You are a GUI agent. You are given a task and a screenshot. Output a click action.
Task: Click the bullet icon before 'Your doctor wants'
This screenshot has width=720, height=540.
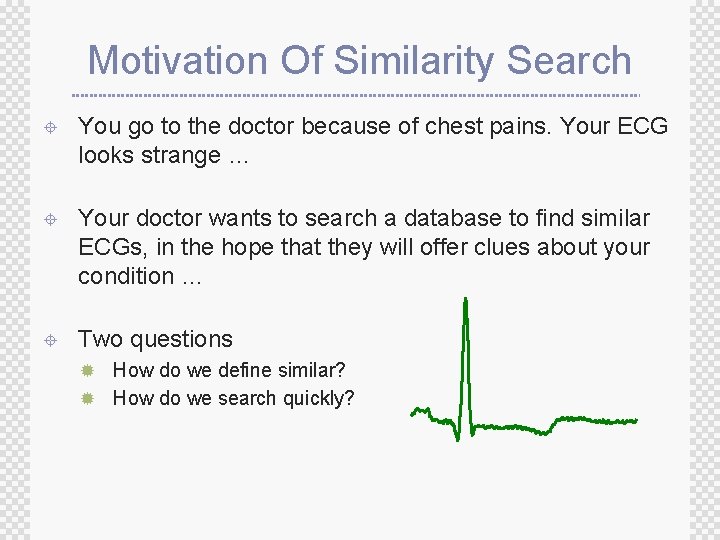coord(49,219)
